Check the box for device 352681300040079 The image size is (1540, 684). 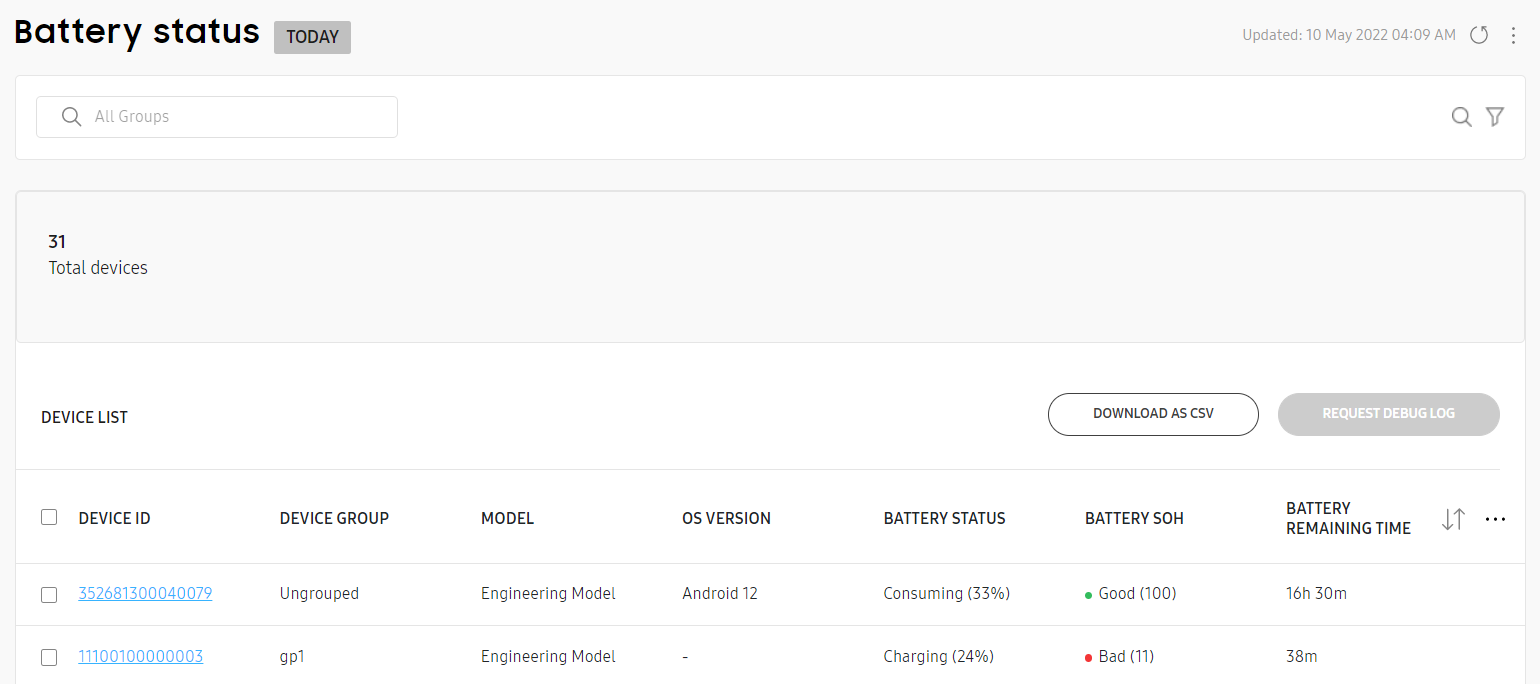click(49, 595)
